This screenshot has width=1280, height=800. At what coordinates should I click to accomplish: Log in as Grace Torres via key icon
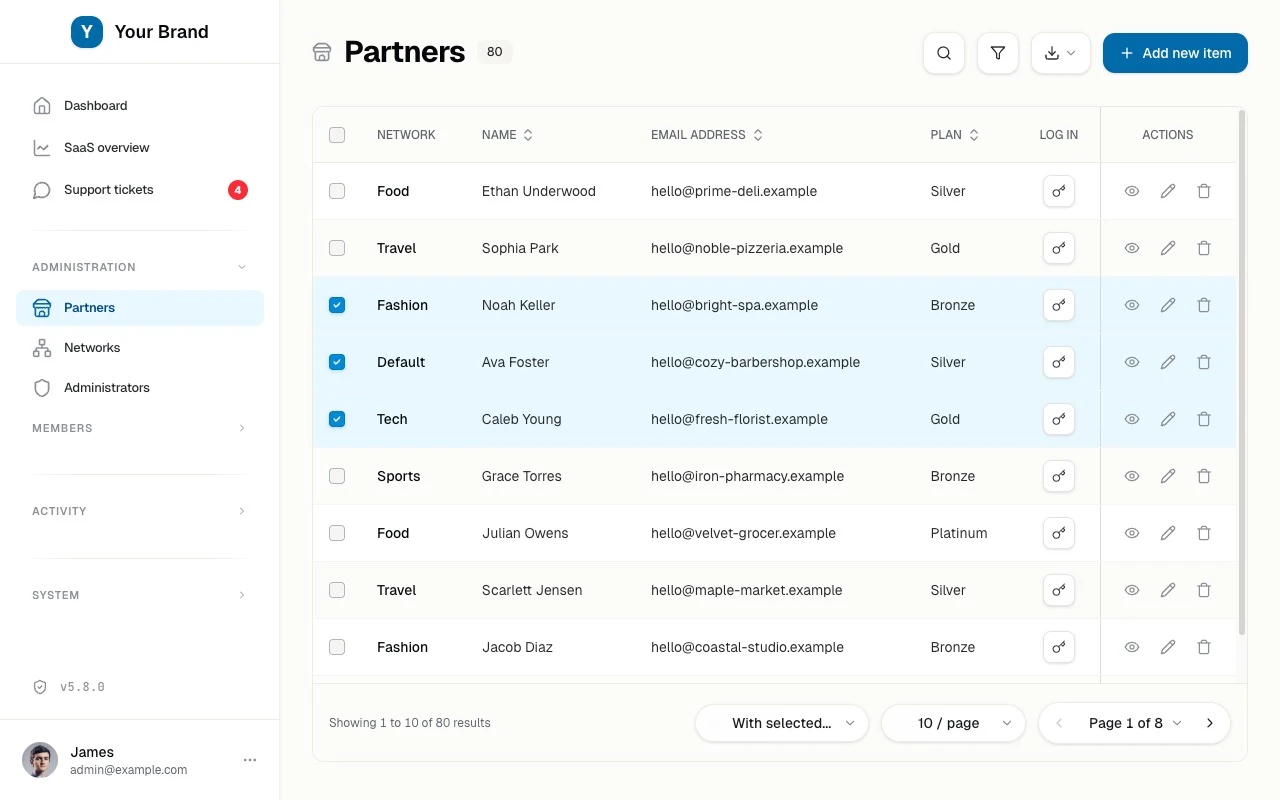1059,476
